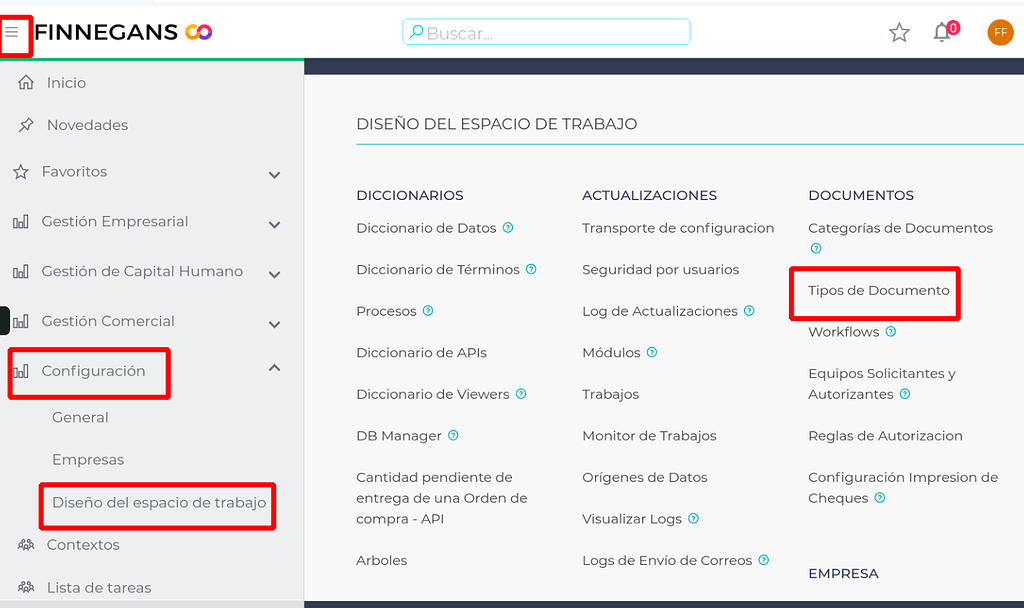Collapse the Configuración section

pos(274,367)
